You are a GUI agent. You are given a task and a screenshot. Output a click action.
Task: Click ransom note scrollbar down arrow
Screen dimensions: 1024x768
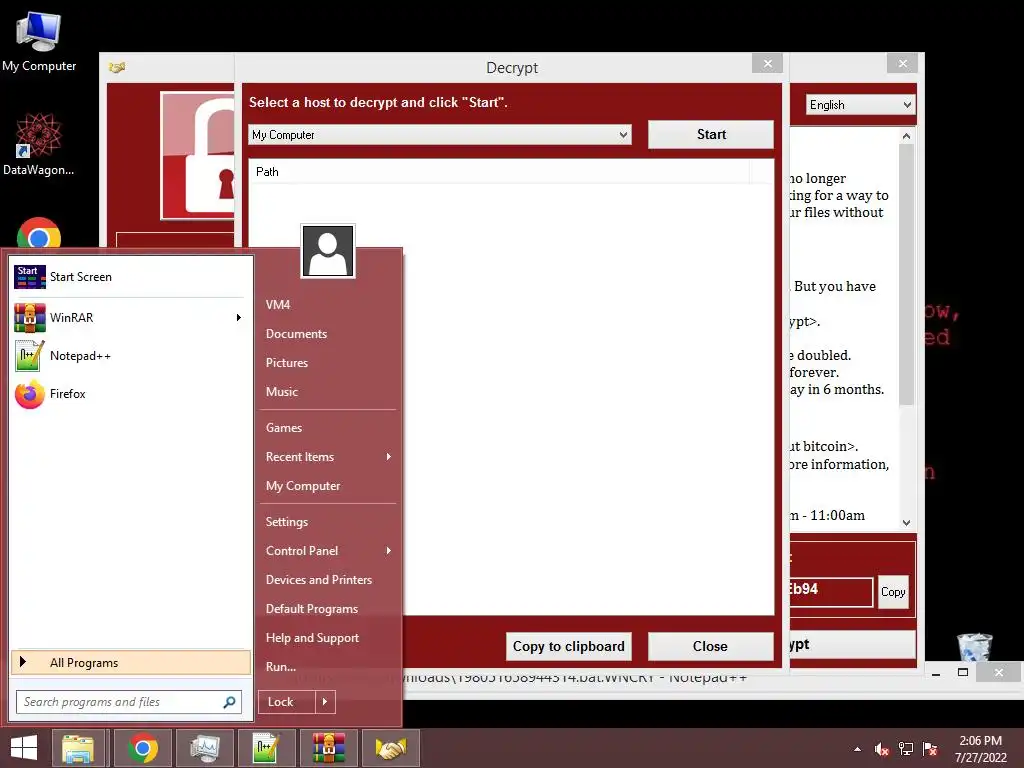pyautogui.click(x=906, y=522)
